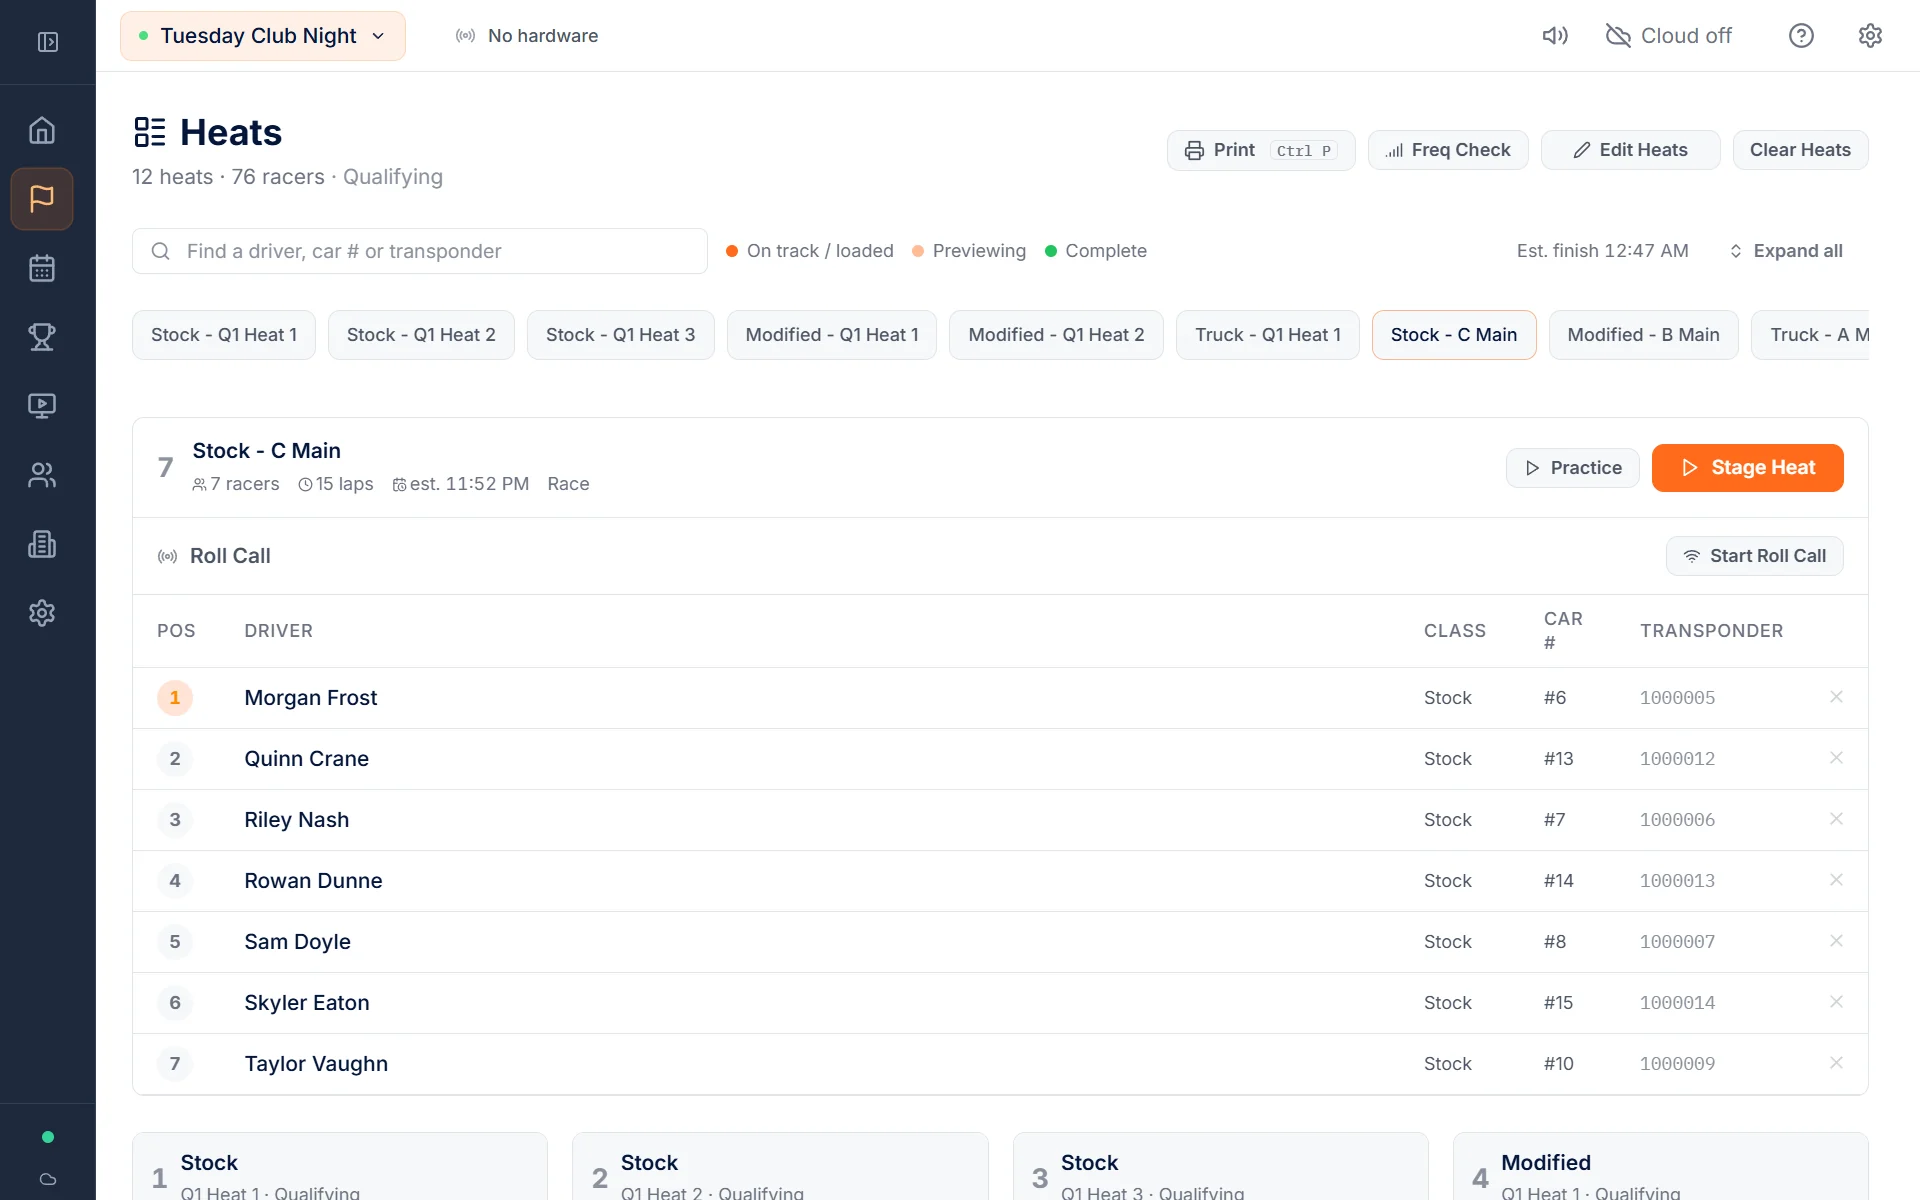The image size is (1920, 1200).
Task: Remove Riley Nash with the X icon
Action: pos(1836,819)
